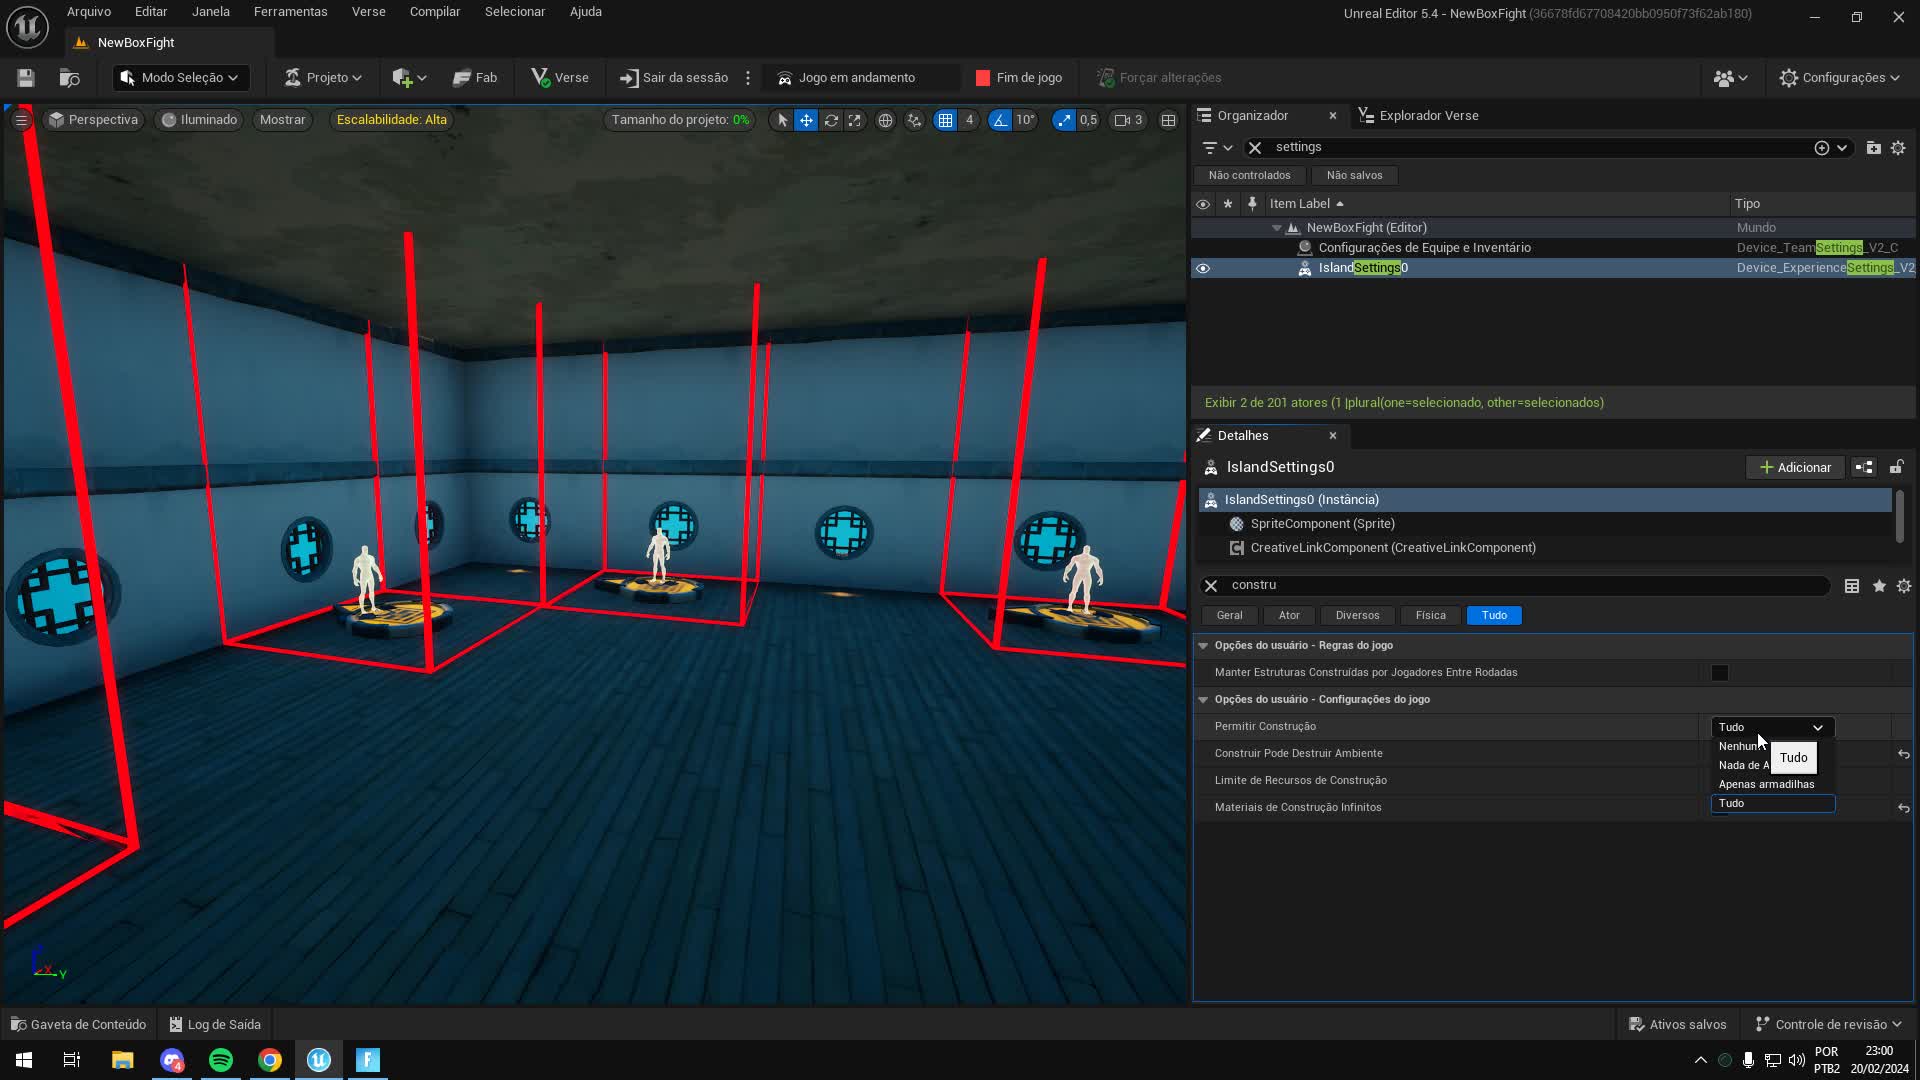Open the users icon dropdown

(x=1731, y=78)
